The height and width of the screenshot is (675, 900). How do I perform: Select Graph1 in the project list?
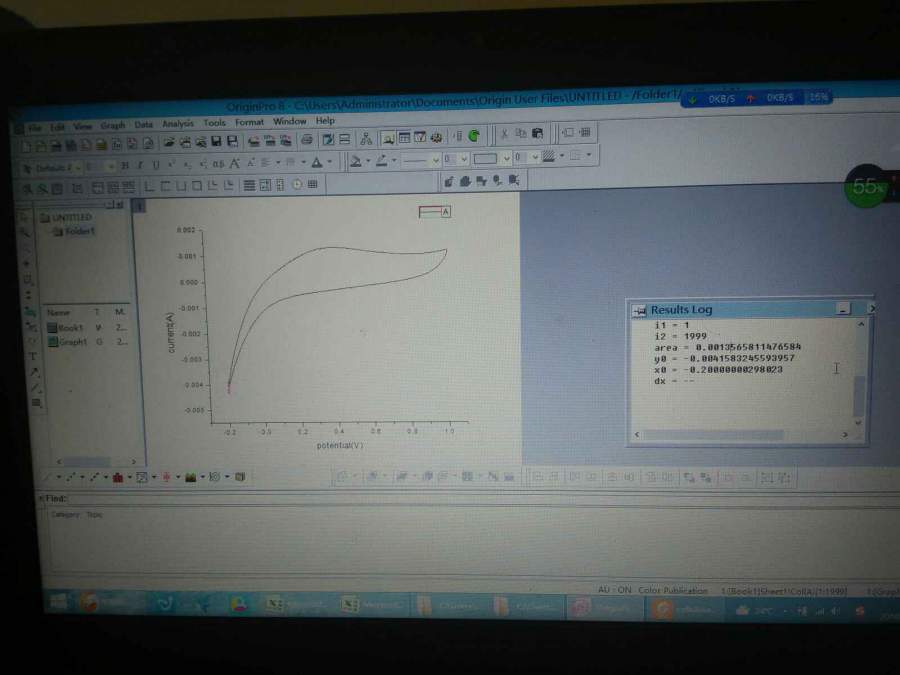67,342
